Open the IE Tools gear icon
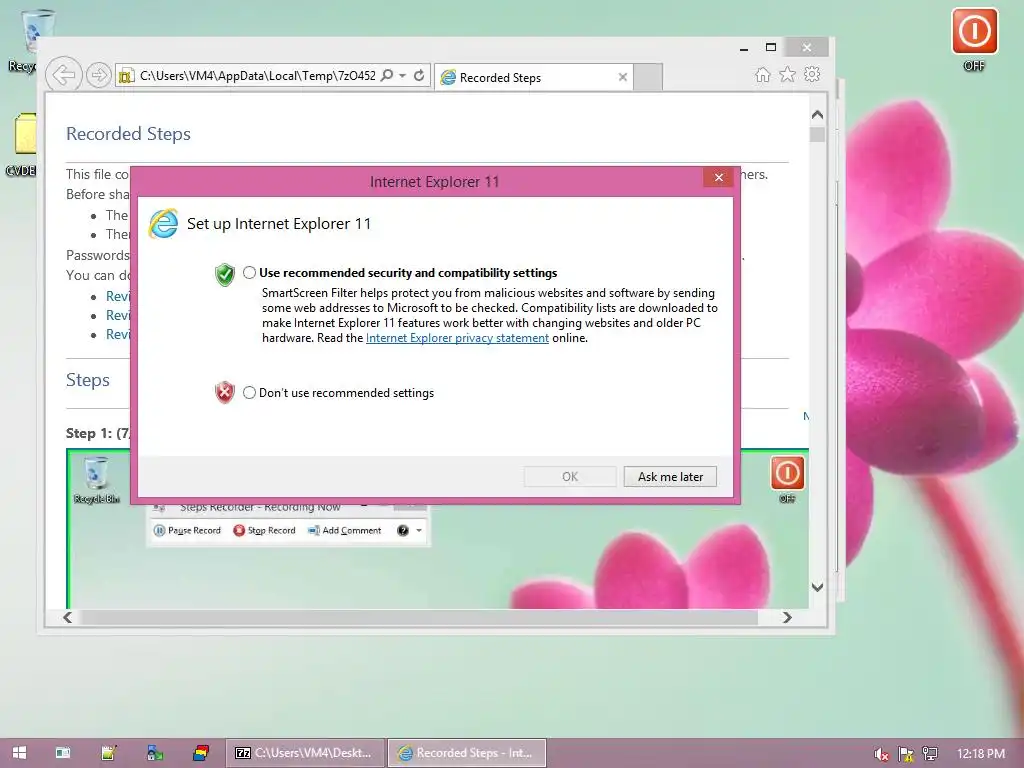Screen dimensions: 1024x768 click(x=812, y=74)
